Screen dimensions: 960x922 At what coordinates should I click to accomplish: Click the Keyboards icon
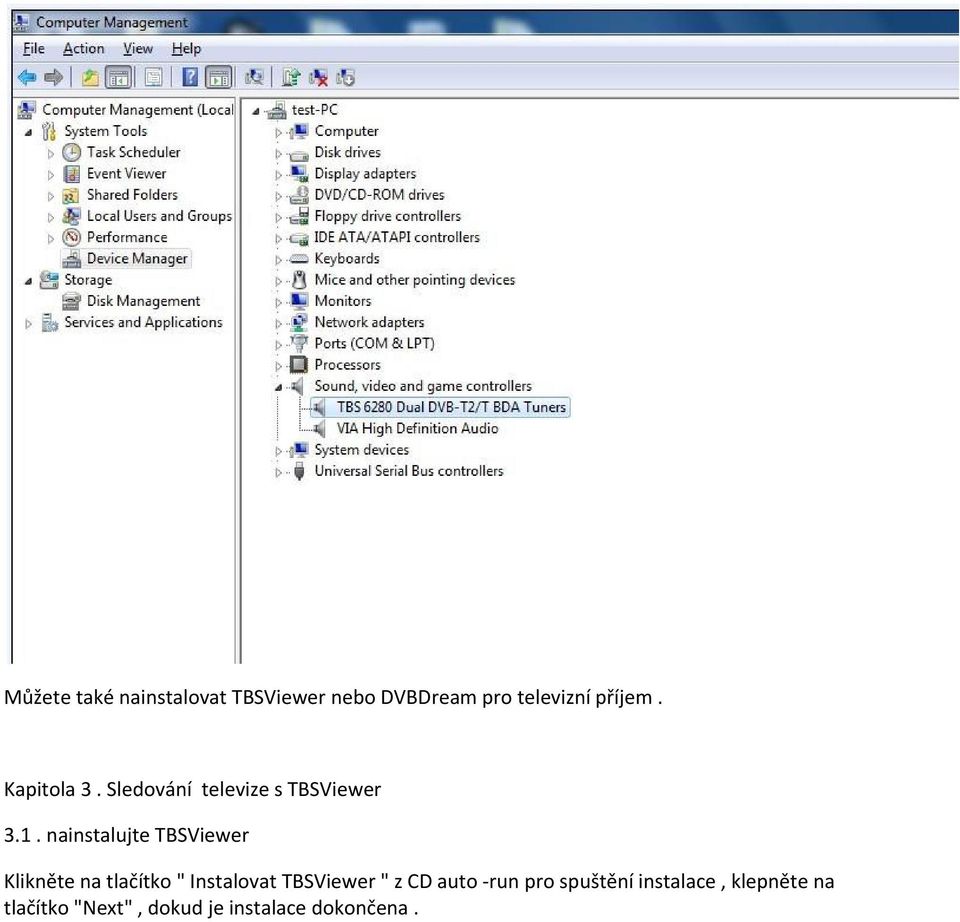point(298,259)
